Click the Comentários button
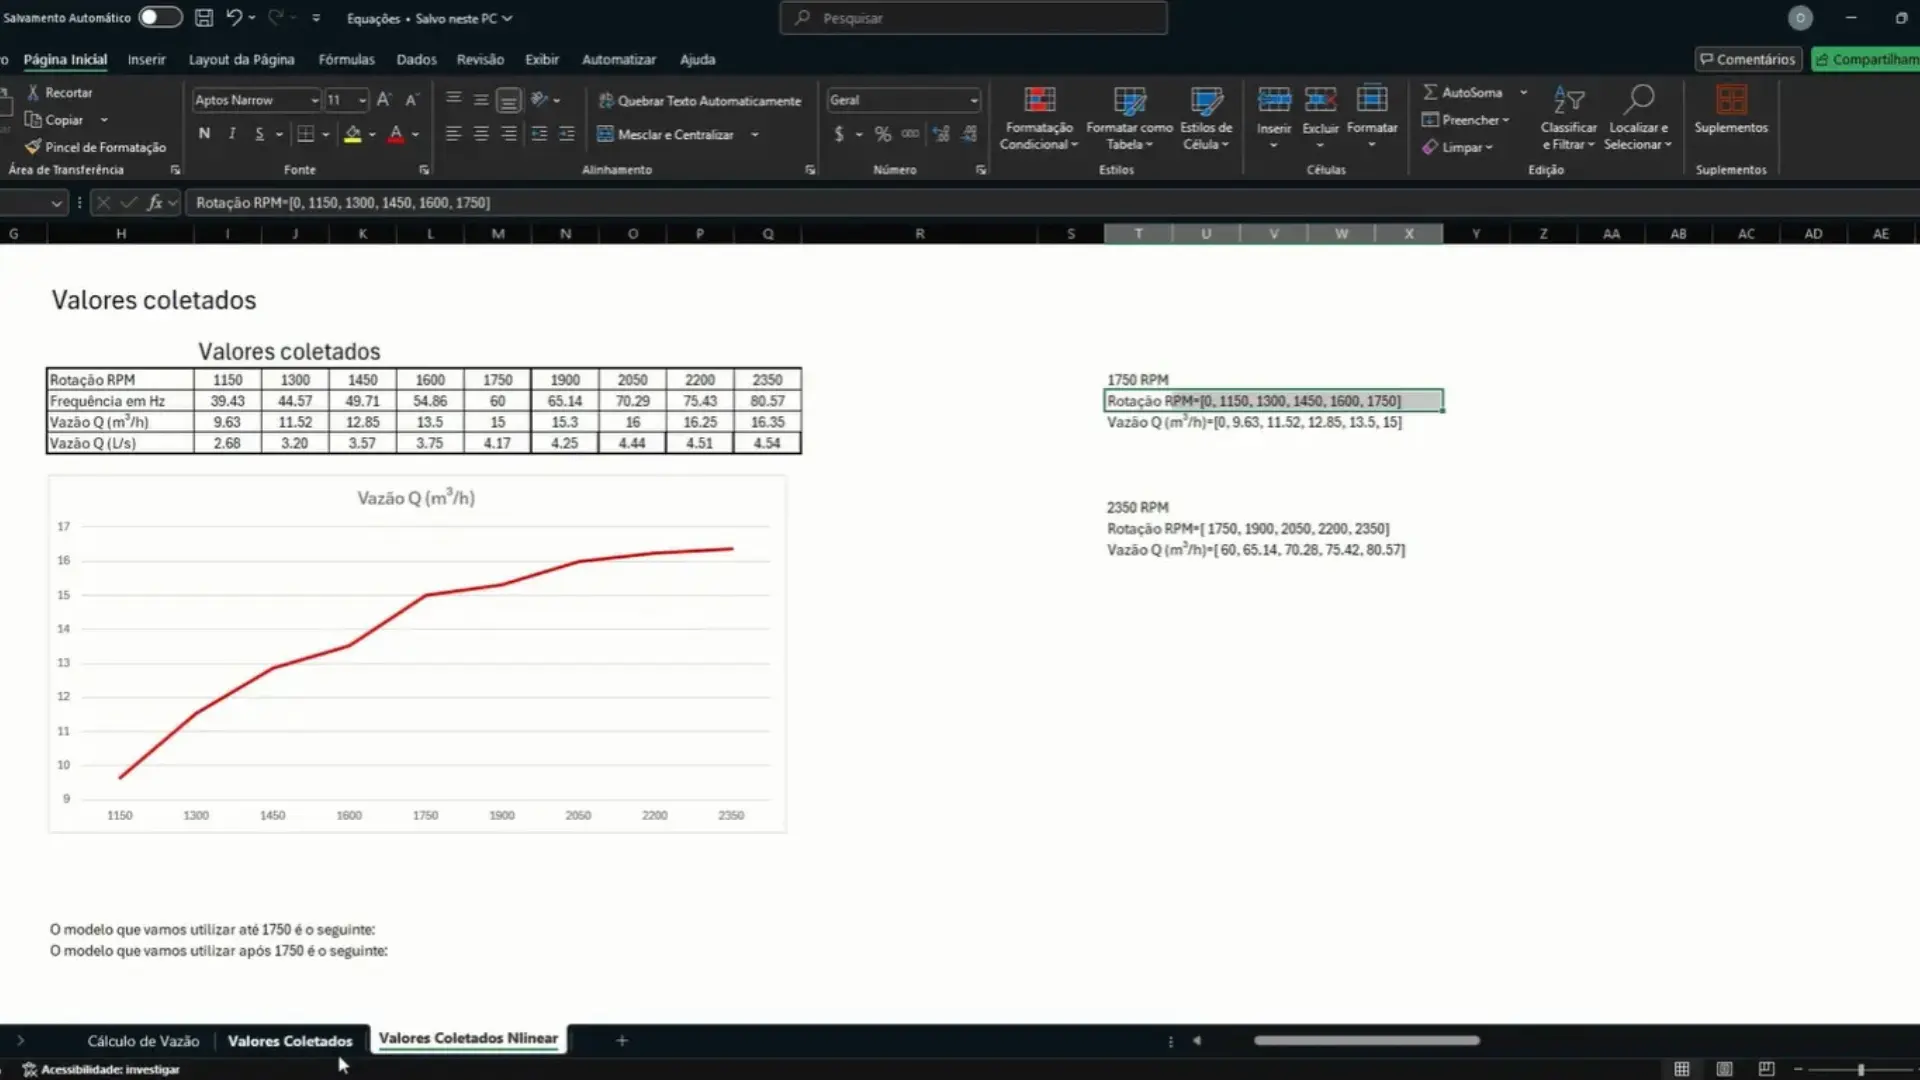1920x1080 pixels. point(1748,59)
